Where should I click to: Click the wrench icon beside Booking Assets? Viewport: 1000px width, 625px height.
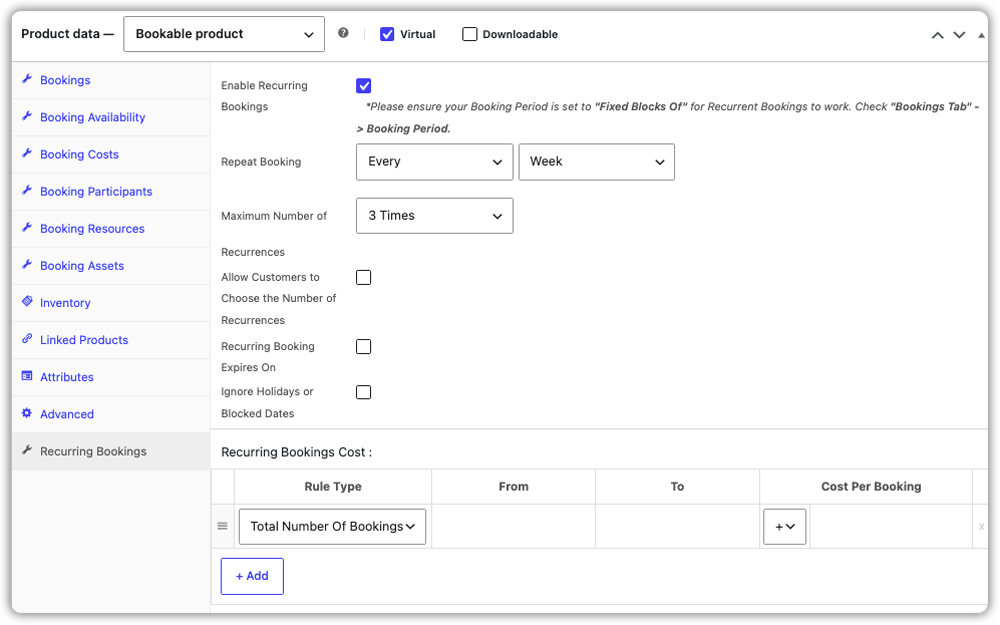point(27,264)
